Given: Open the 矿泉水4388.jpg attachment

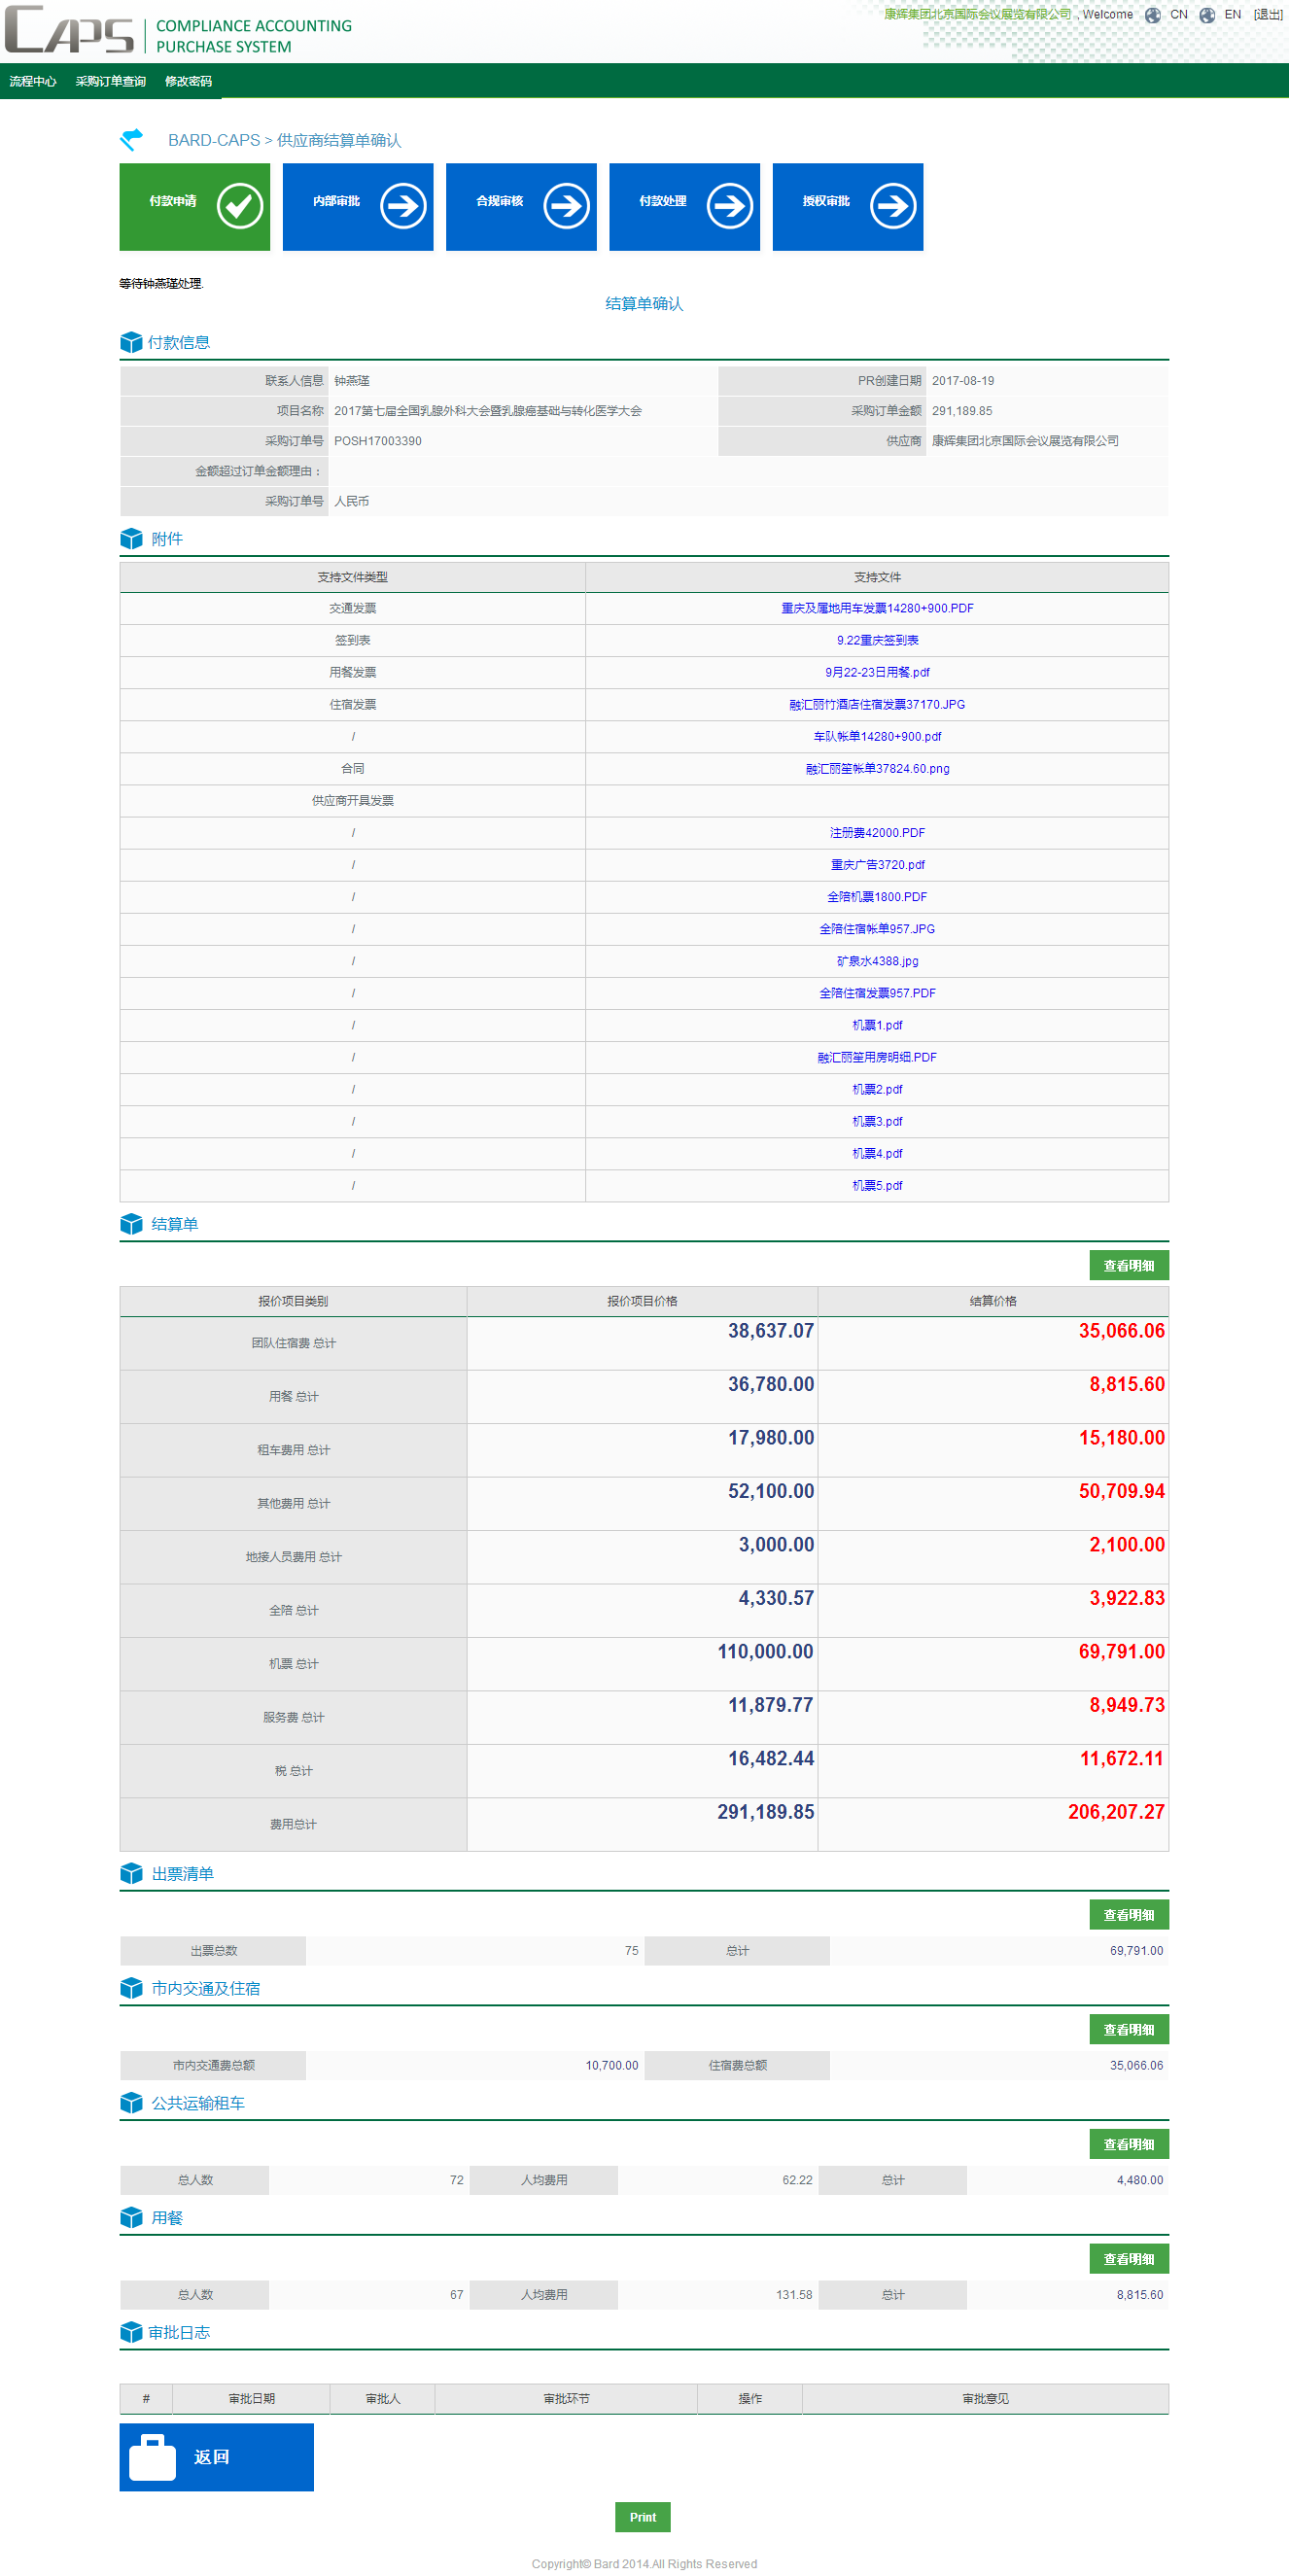Looking at the screenshot, I should pyautogui.click(x=877, y=961).
